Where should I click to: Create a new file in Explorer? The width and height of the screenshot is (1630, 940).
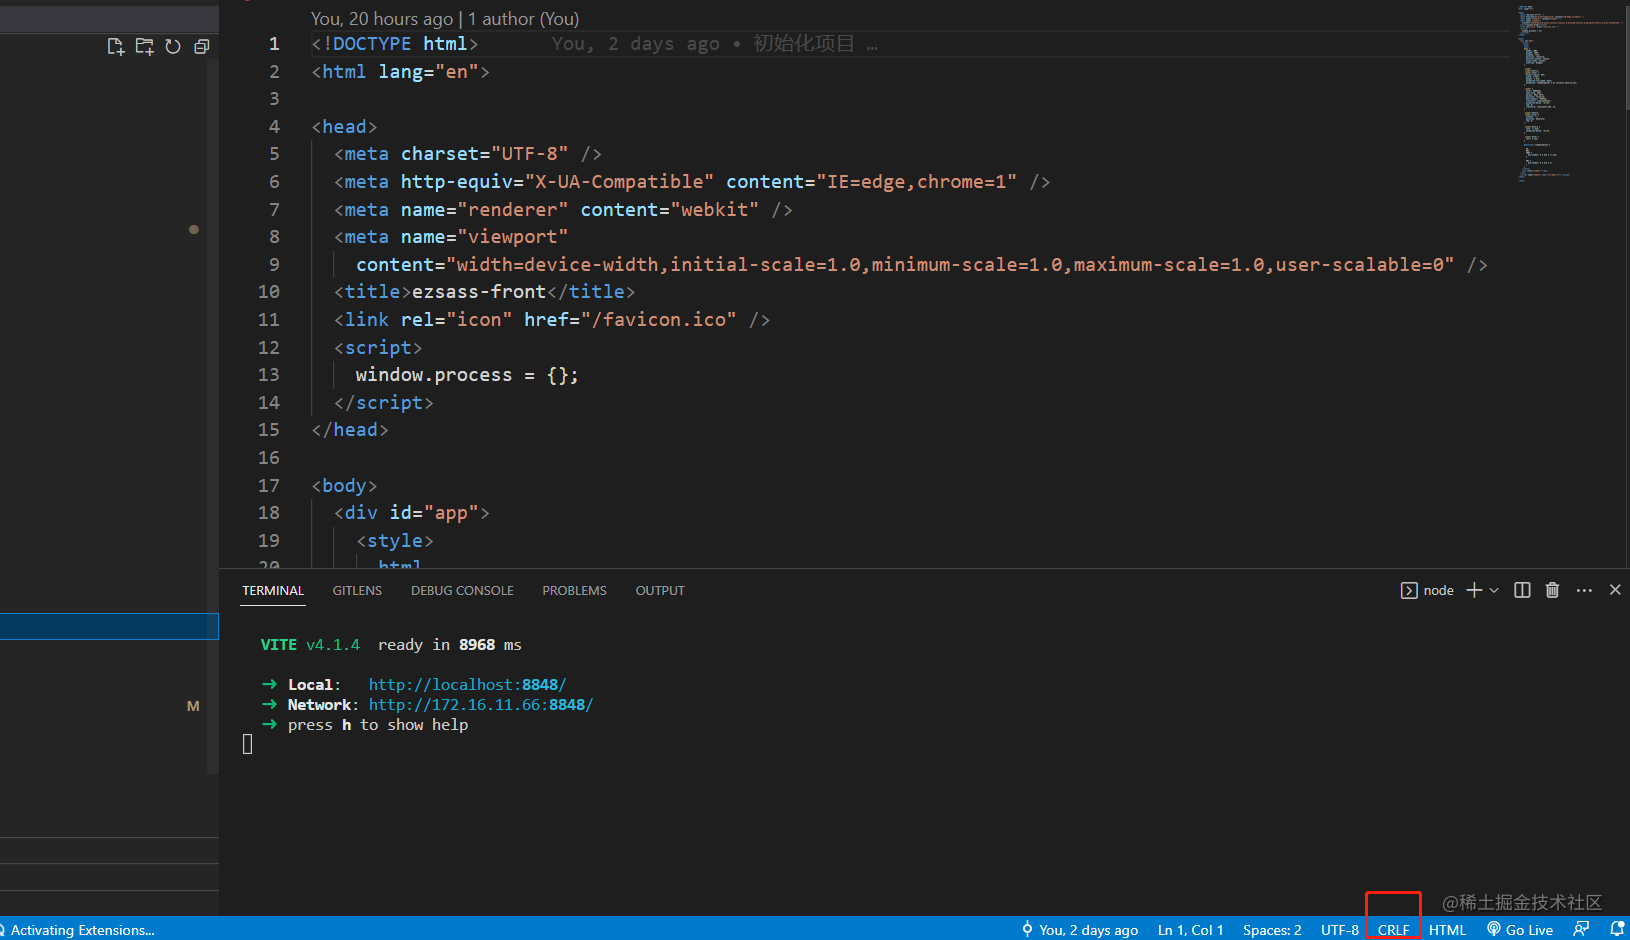pyautogui.click(x=116, y=46)
